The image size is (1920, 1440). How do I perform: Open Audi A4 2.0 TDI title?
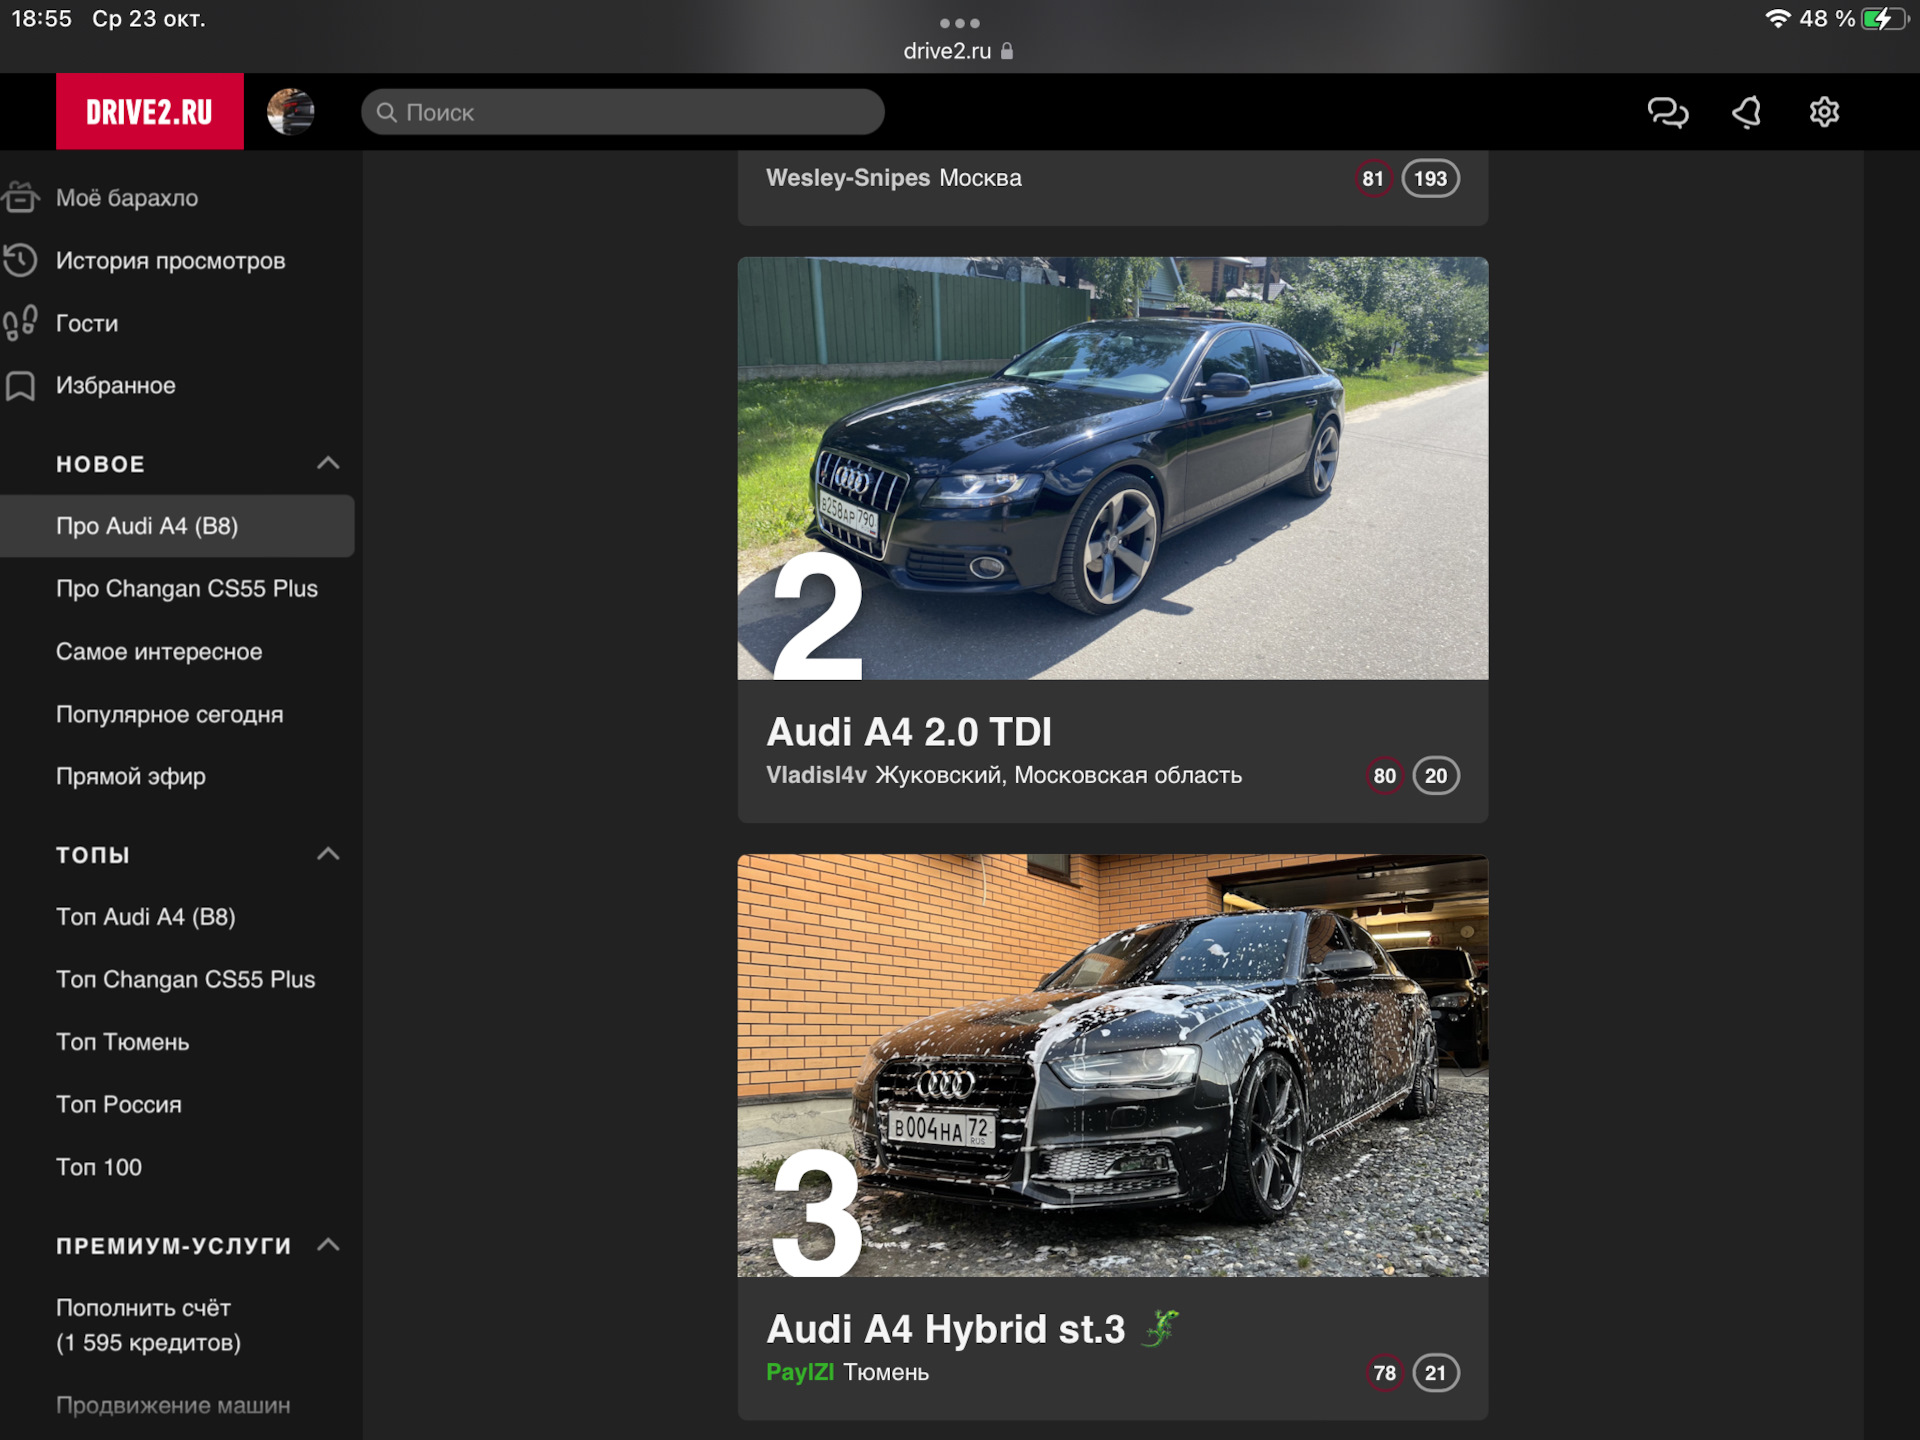(909, 732)
